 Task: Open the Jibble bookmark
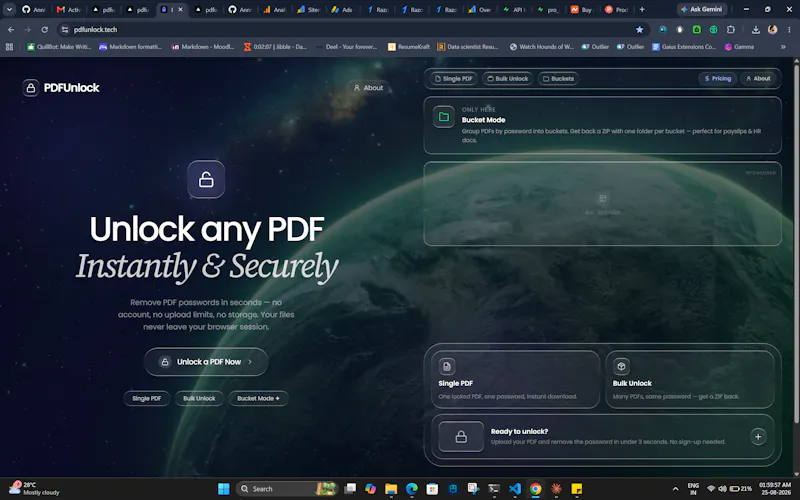pos(276,46)
